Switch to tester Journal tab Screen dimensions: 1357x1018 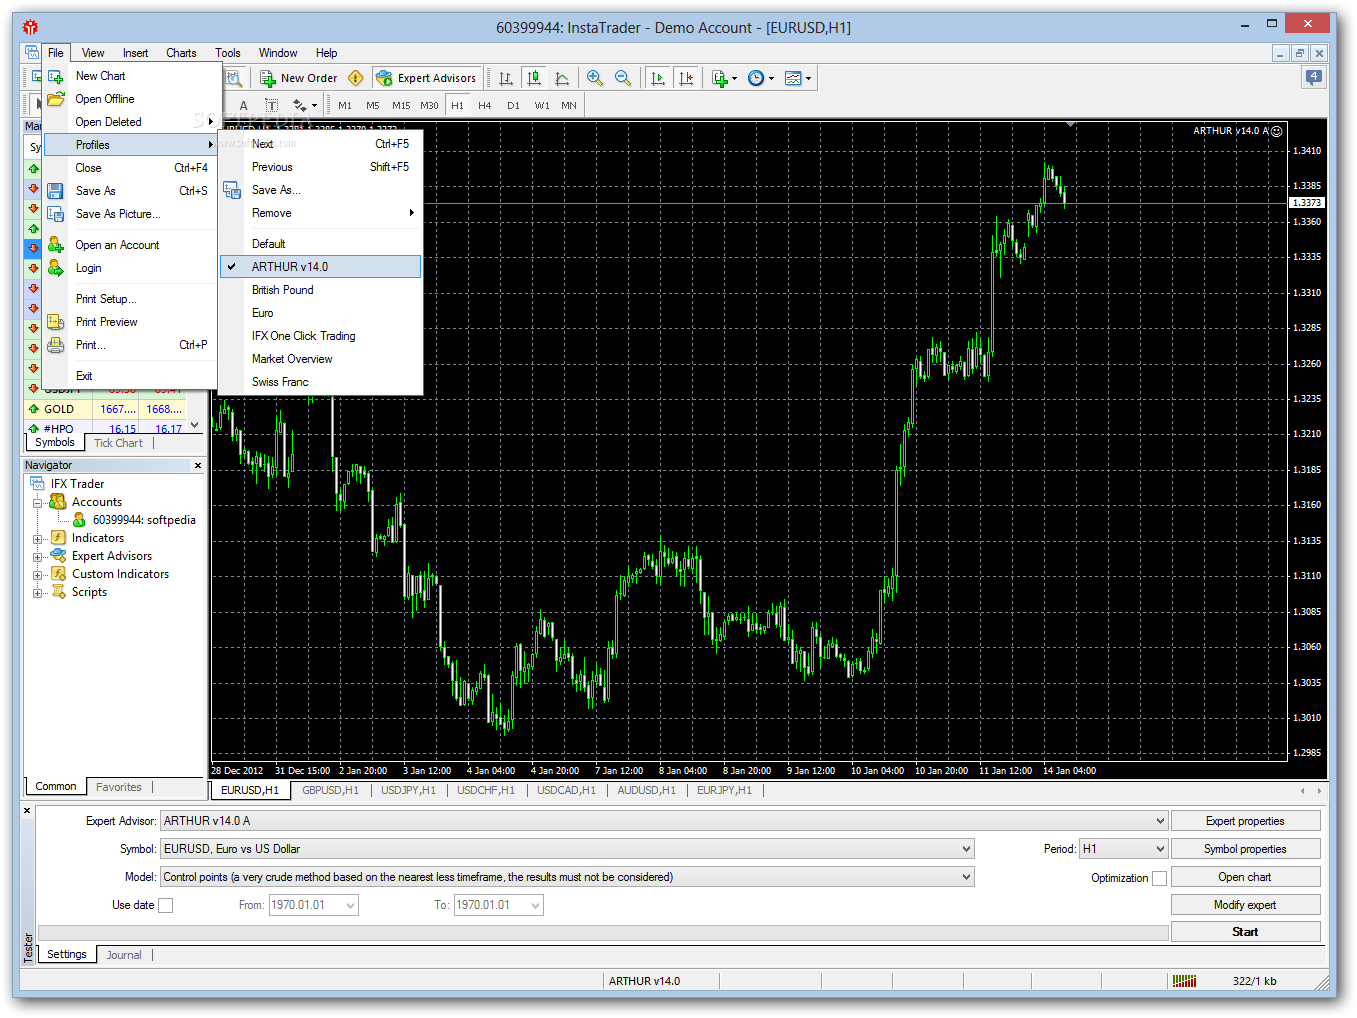[x=124, y=955]
